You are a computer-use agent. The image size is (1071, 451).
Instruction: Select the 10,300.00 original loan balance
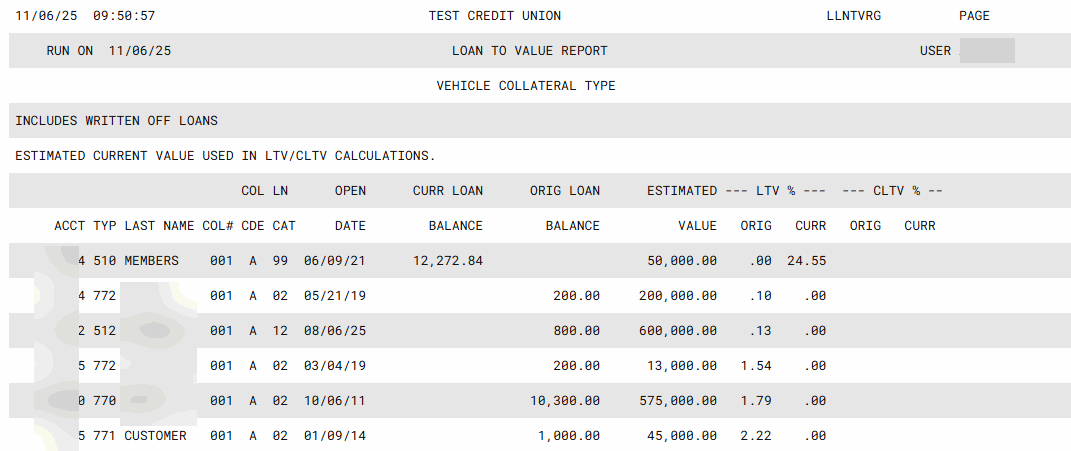(x=565, y=401)
